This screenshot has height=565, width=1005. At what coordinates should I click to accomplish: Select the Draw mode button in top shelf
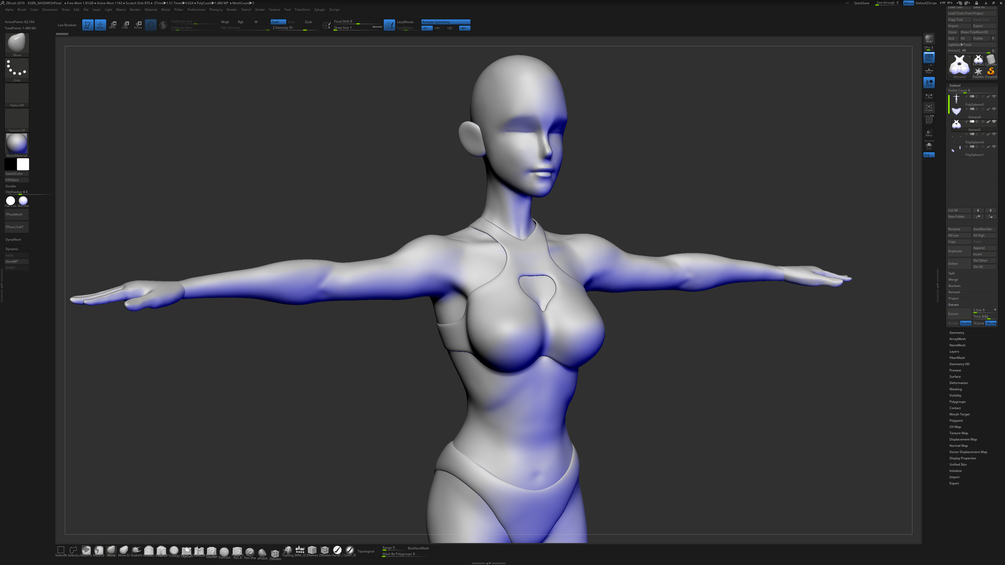click(x=101, y=25)
